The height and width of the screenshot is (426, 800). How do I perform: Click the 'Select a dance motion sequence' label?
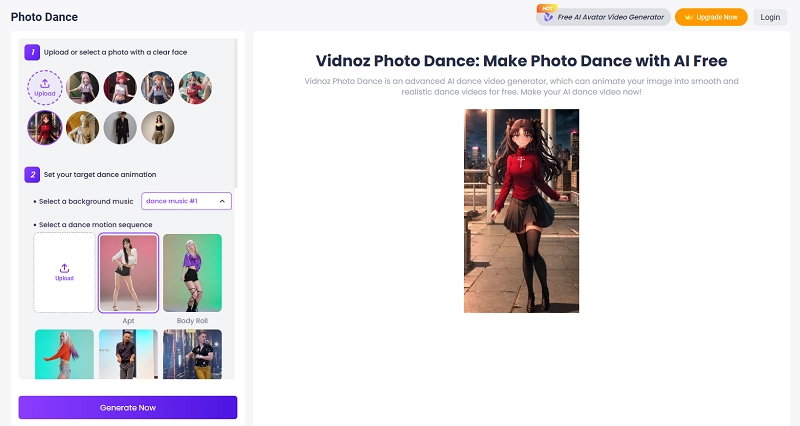click(x=96, y=224)
